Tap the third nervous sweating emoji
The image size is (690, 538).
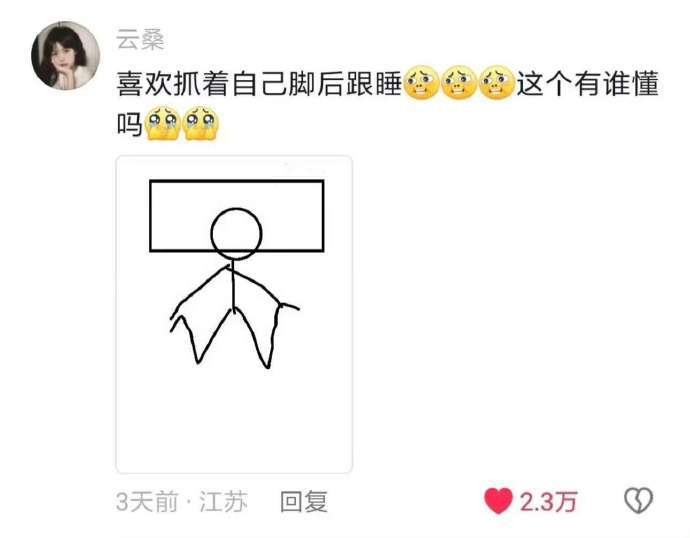coord(497,82)
